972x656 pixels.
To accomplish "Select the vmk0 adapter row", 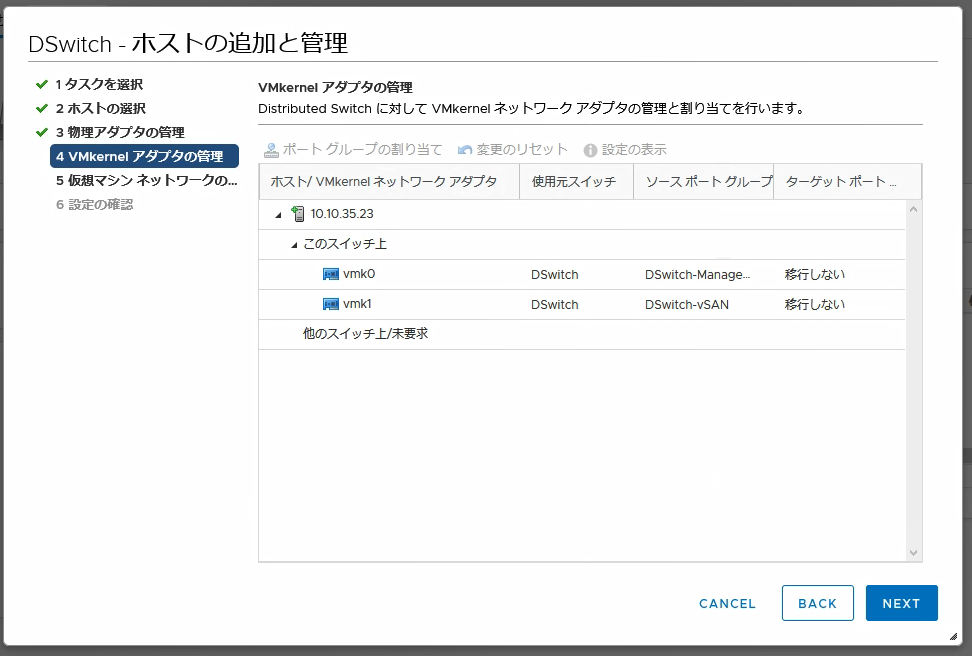I will click(582, 275).
